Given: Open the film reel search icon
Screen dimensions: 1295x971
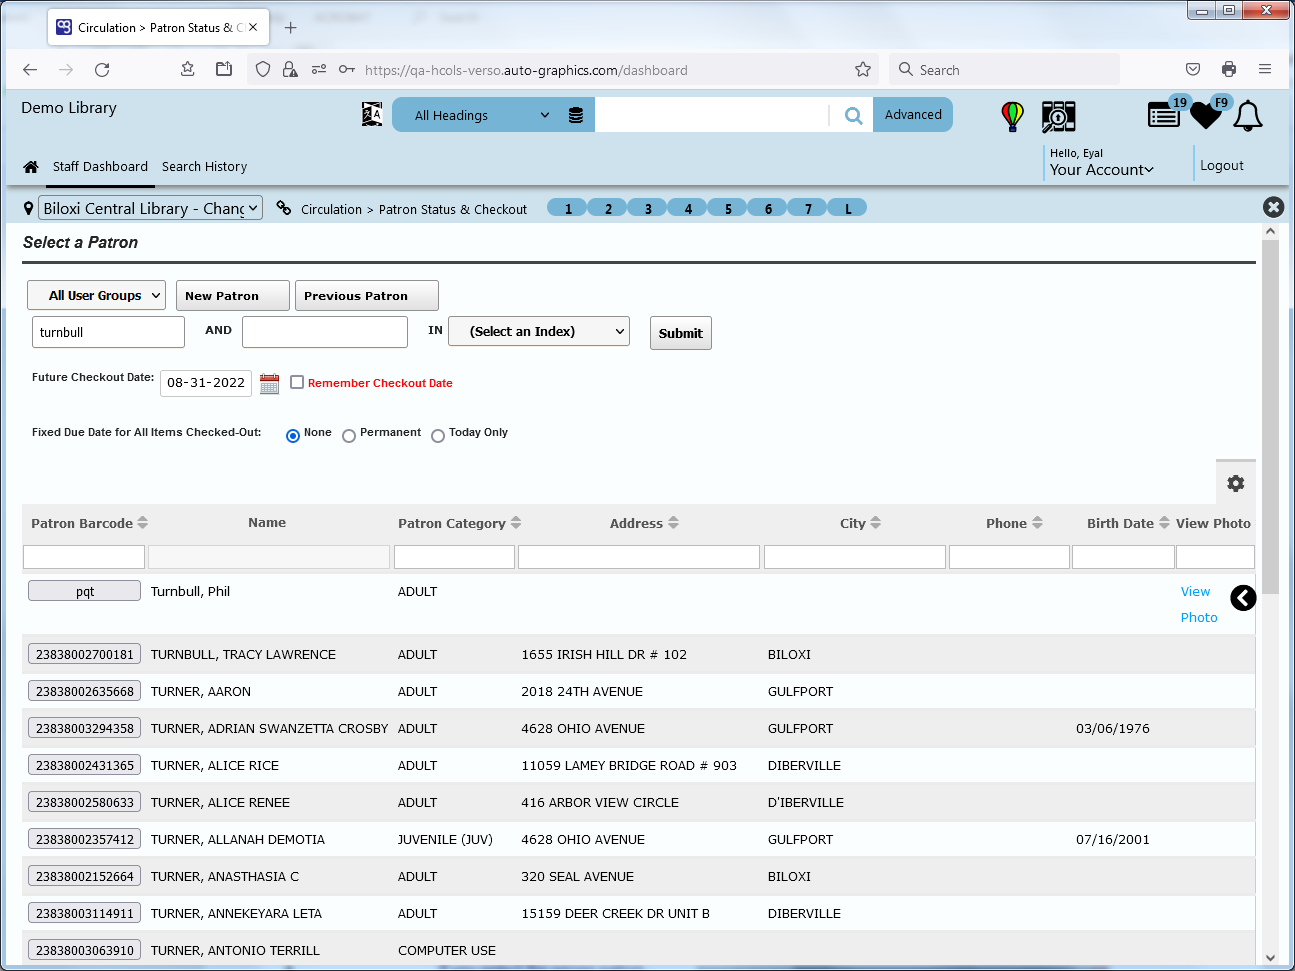Looking at the screenshot, I should click(x=1058, y=116).
